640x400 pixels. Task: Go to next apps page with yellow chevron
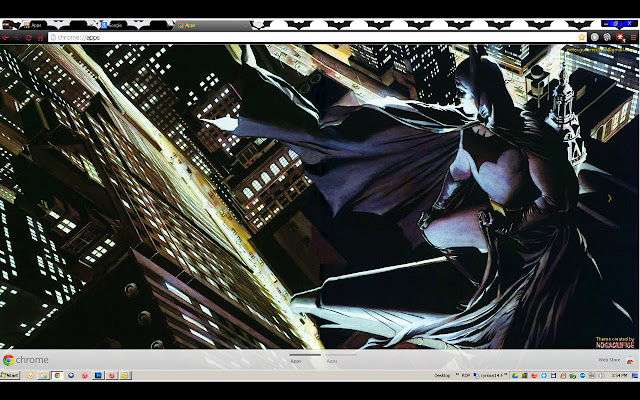point(609,198)
